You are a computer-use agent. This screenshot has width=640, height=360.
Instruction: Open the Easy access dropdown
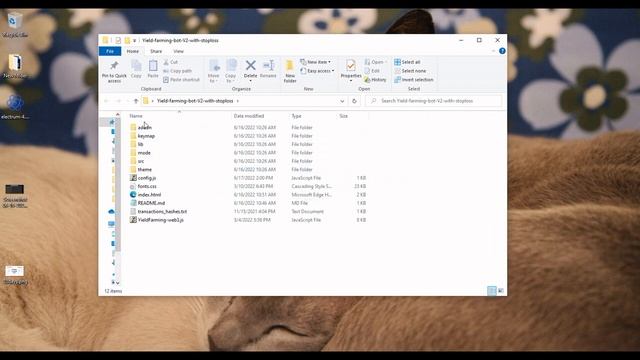[x=317, y=71]
